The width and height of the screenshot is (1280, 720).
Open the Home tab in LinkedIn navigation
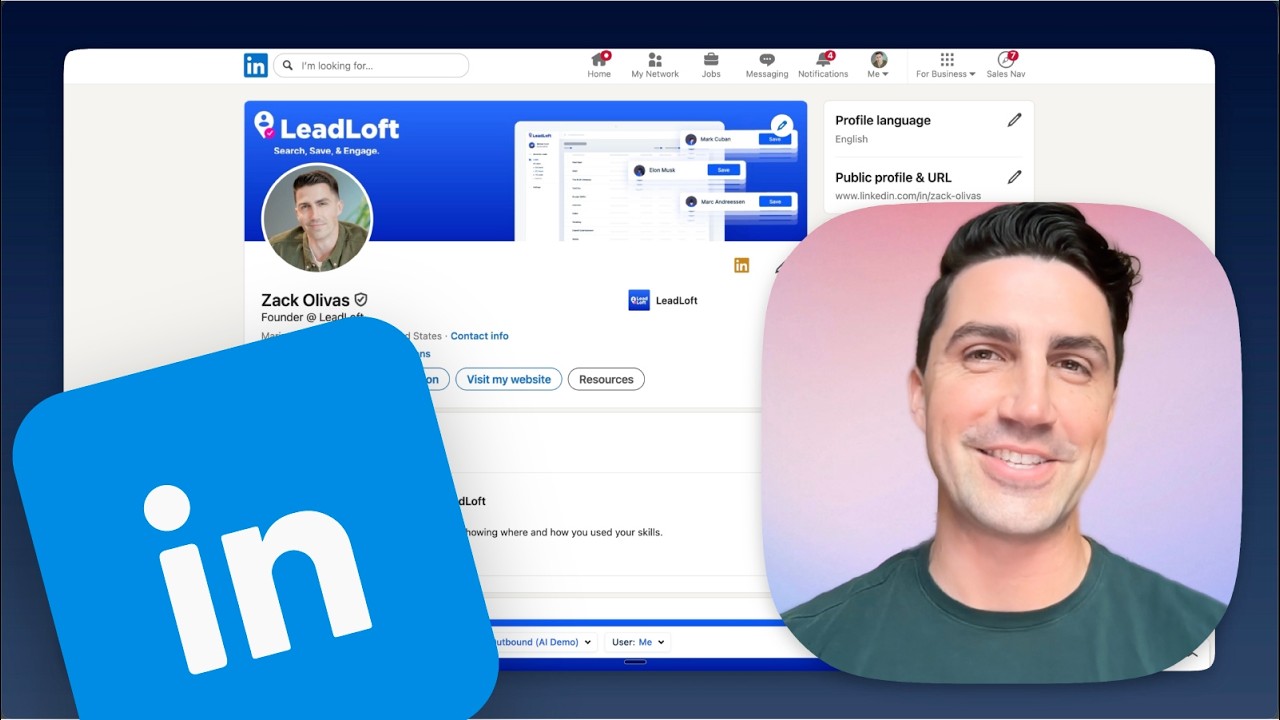click(599, 66)
